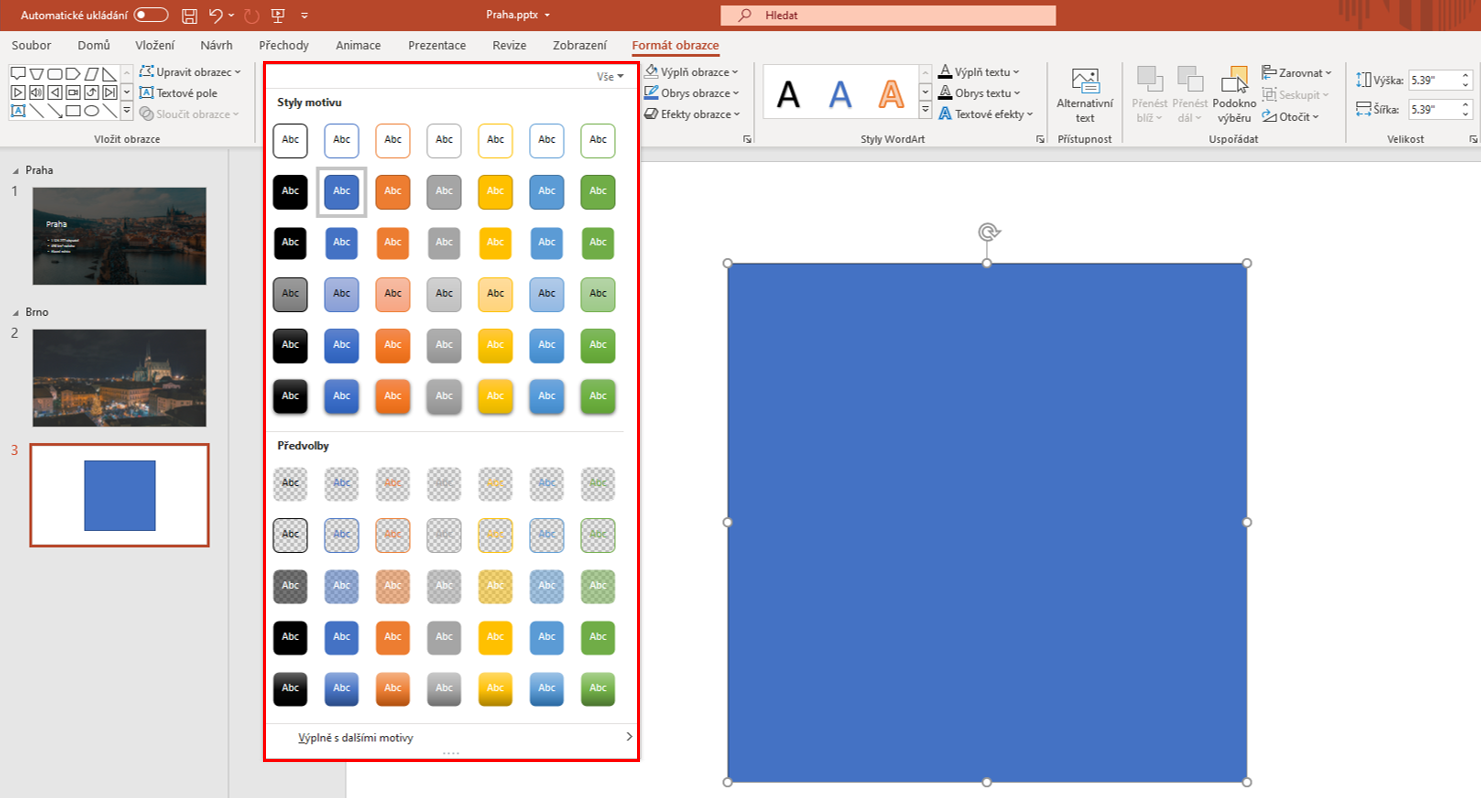1481x798 pixels.
Task: Select the Brno slide thumbnail
Action: coord(119,376)
